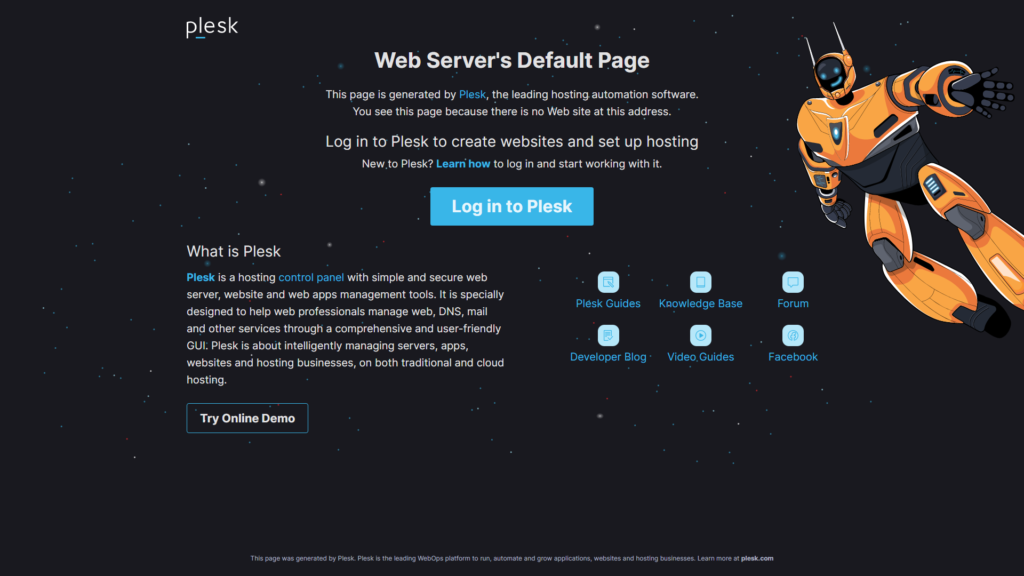
Task: Click the Video Guides play icon
Action: (700, 336)
